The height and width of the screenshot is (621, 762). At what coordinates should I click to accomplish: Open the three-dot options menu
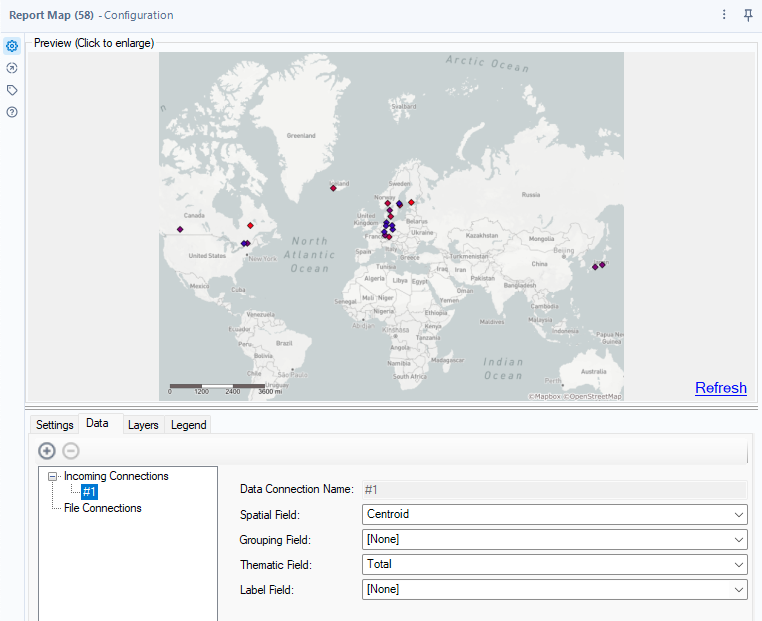[x=724, y=15]
